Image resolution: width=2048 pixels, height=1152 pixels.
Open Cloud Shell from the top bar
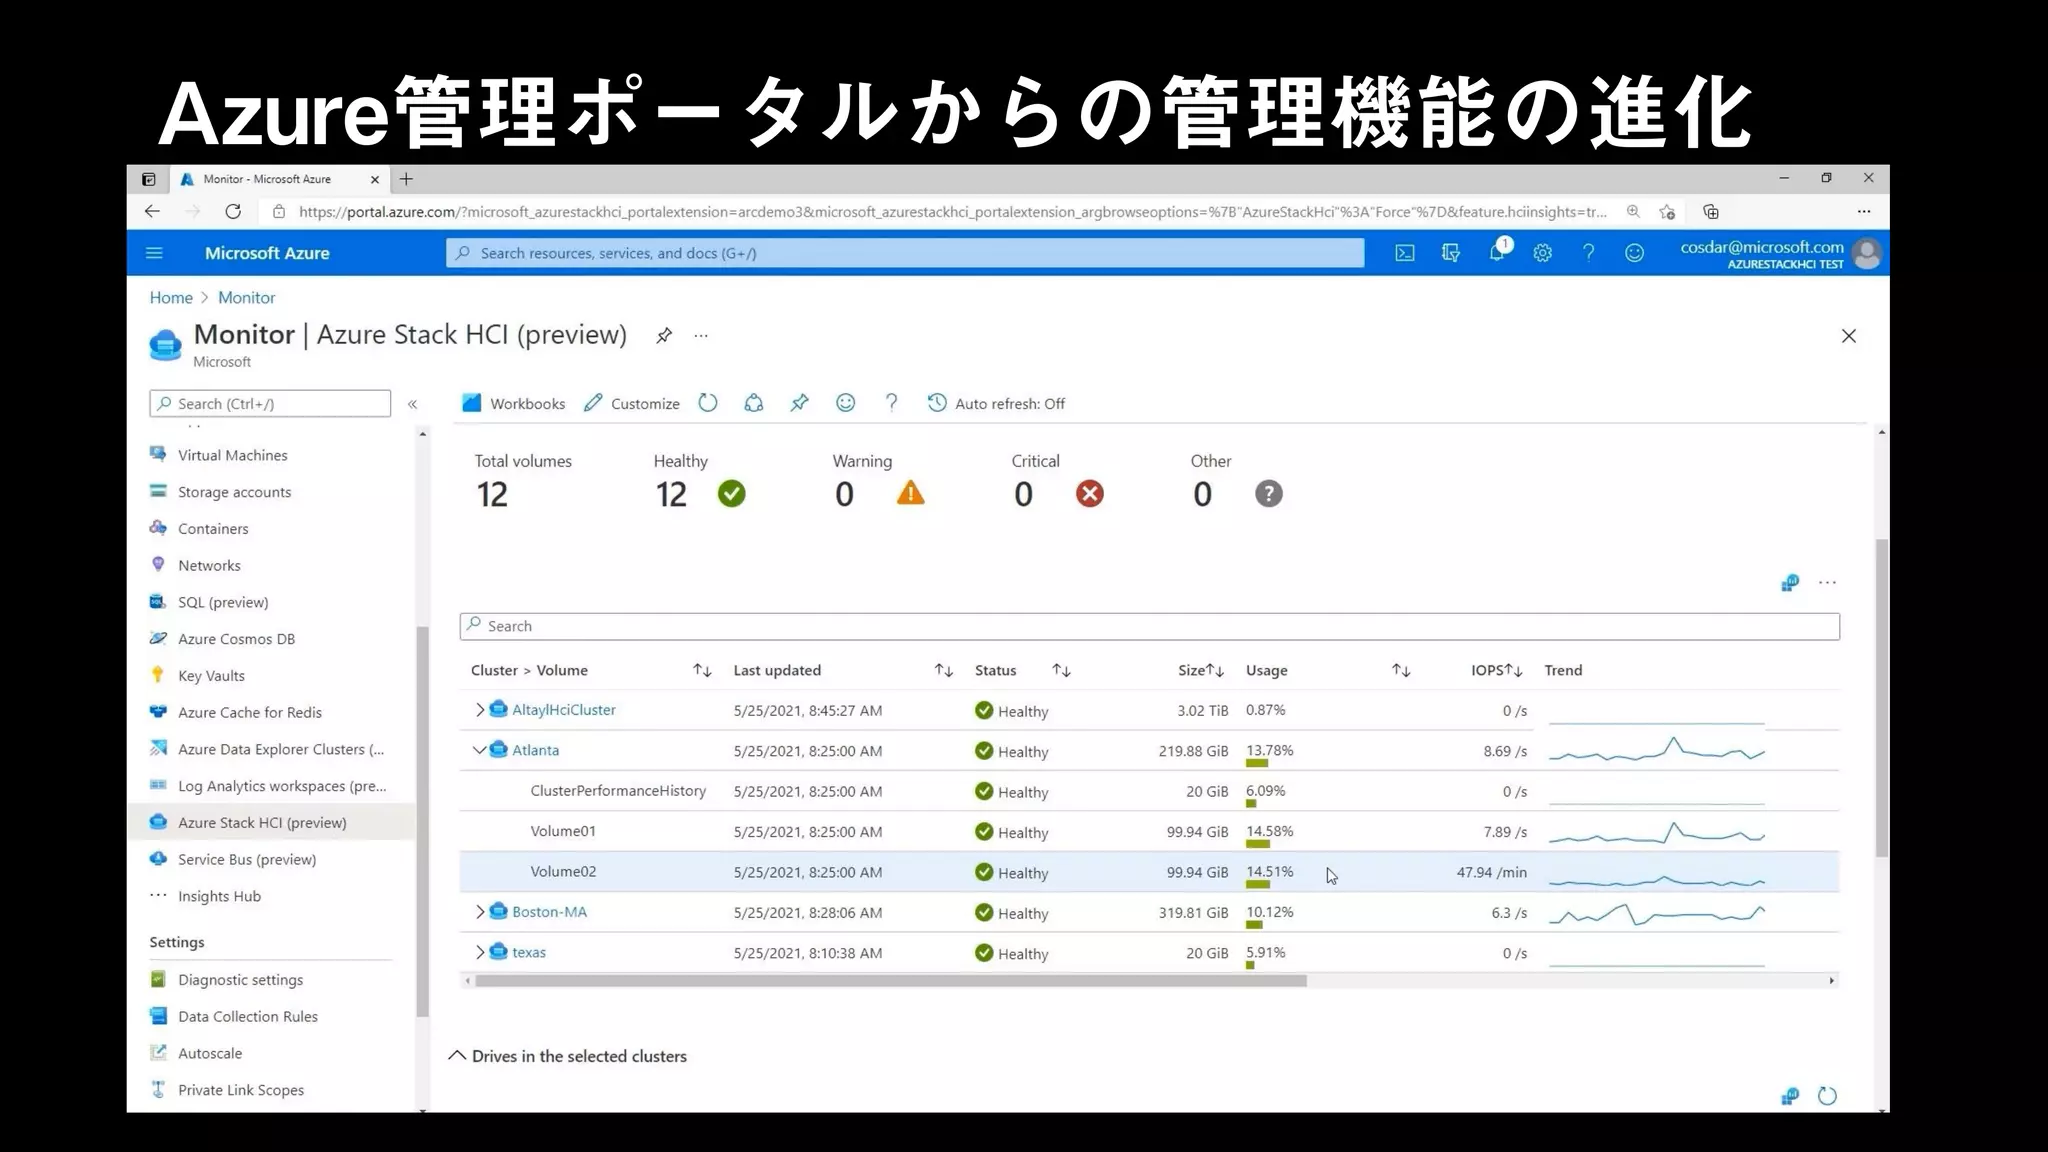pos(1405,253)
